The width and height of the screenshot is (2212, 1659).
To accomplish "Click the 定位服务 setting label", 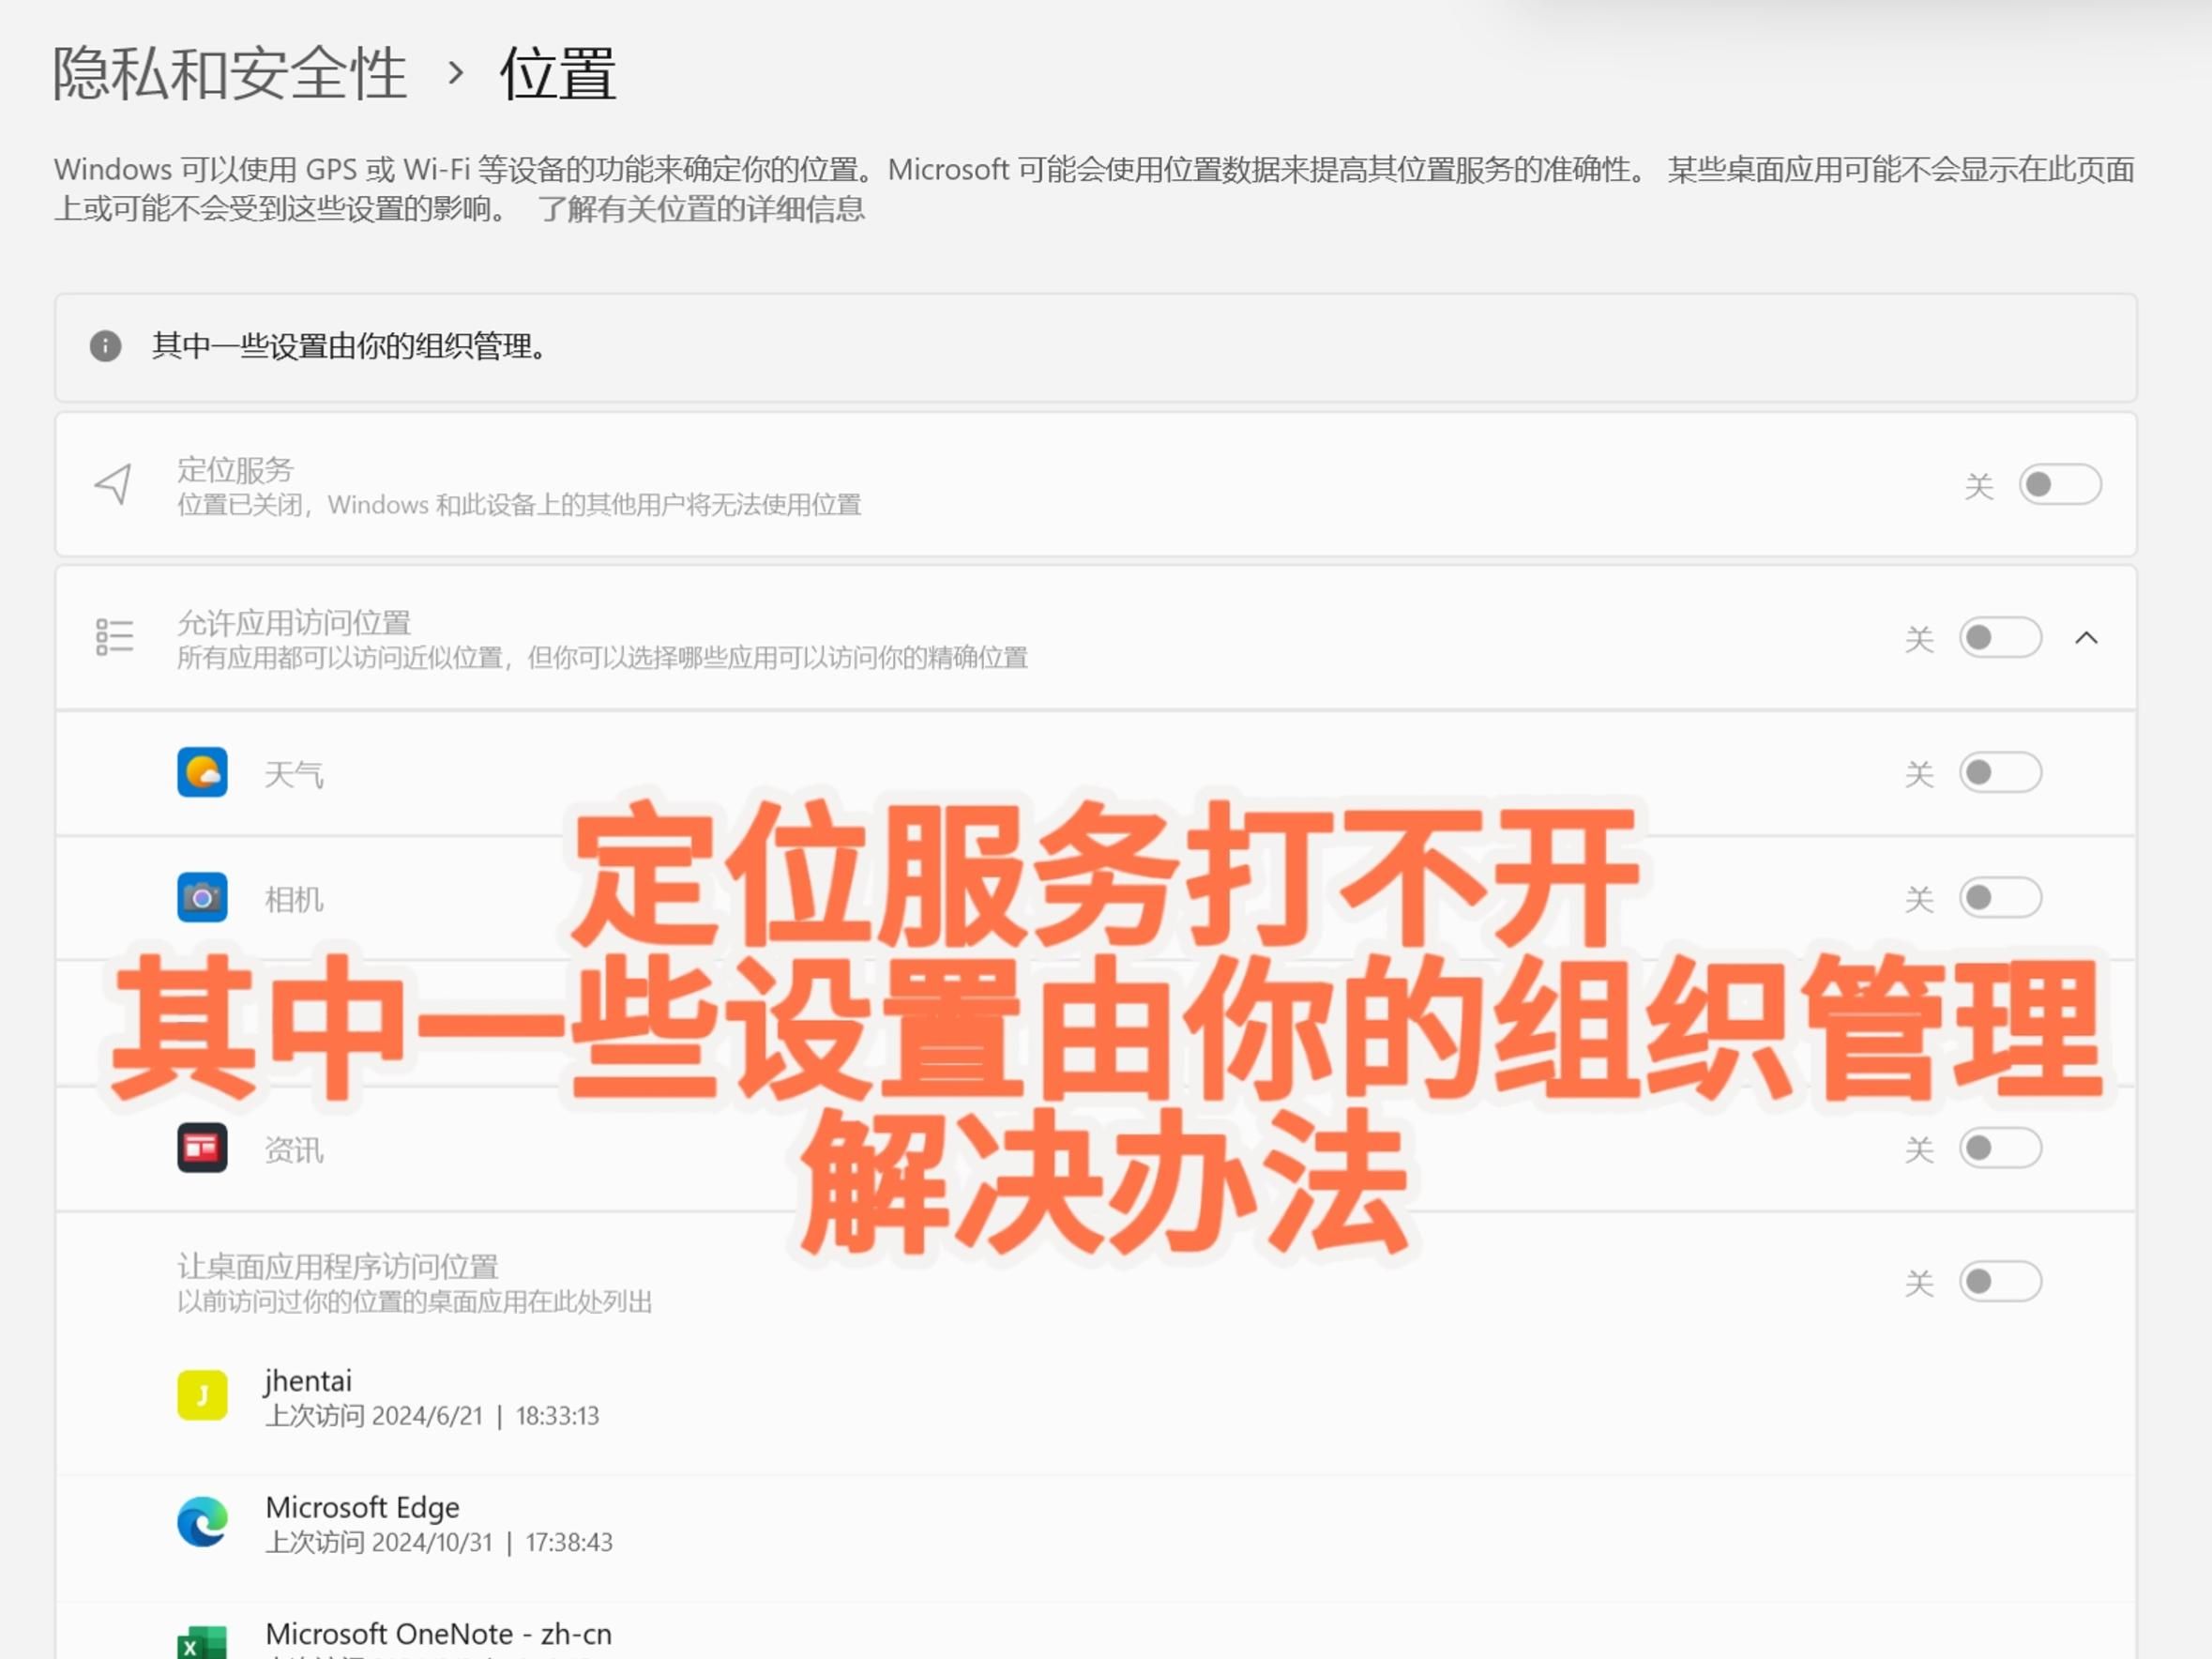I will [x=236, y=469].
